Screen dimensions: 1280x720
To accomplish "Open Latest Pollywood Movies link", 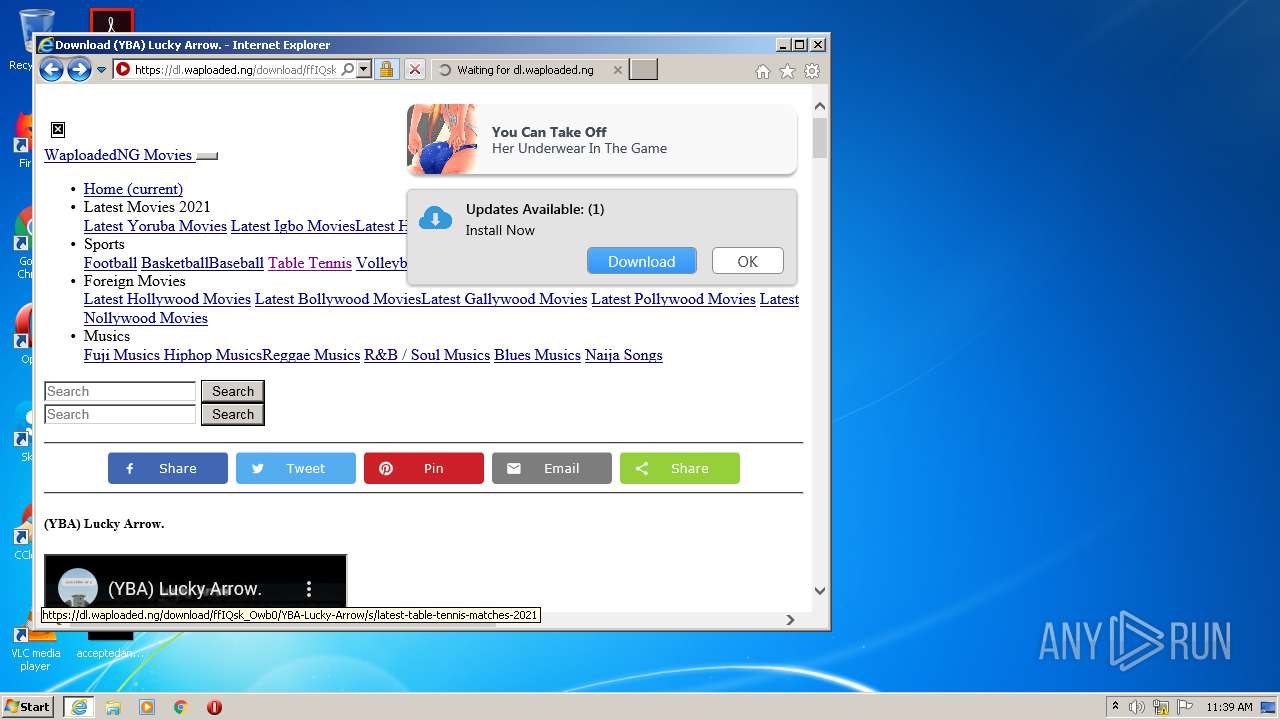I will (673, 299).
